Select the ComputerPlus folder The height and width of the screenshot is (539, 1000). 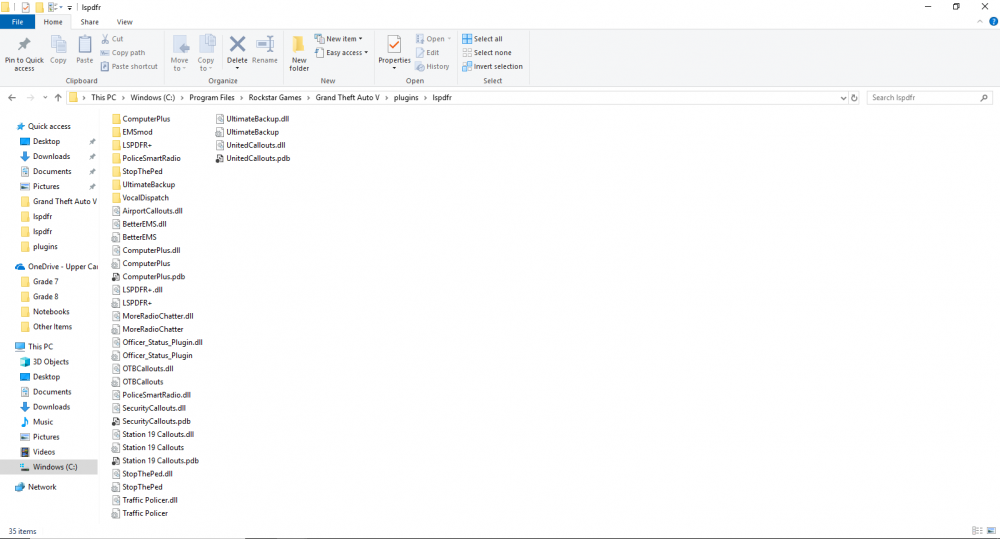(146, 119)
